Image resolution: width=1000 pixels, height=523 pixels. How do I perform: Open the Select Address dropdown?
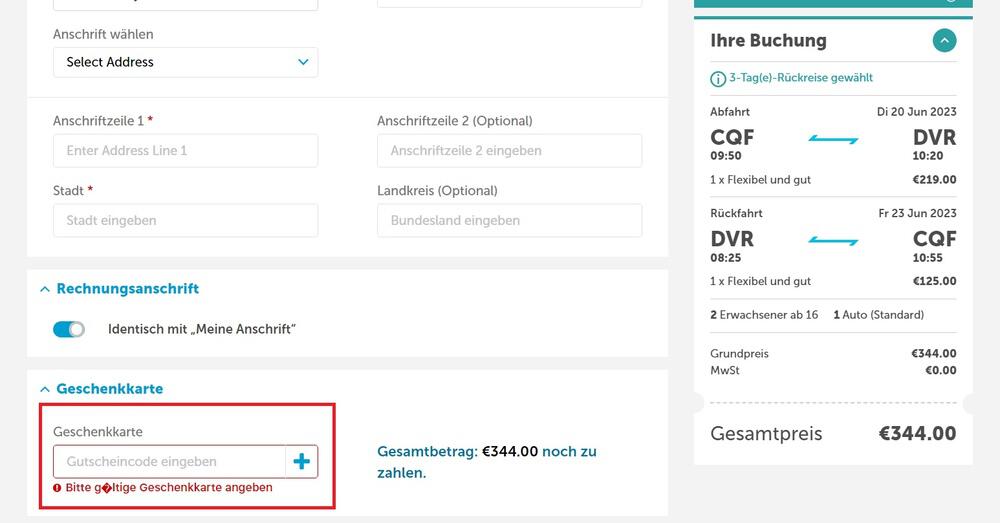(186, 63)
